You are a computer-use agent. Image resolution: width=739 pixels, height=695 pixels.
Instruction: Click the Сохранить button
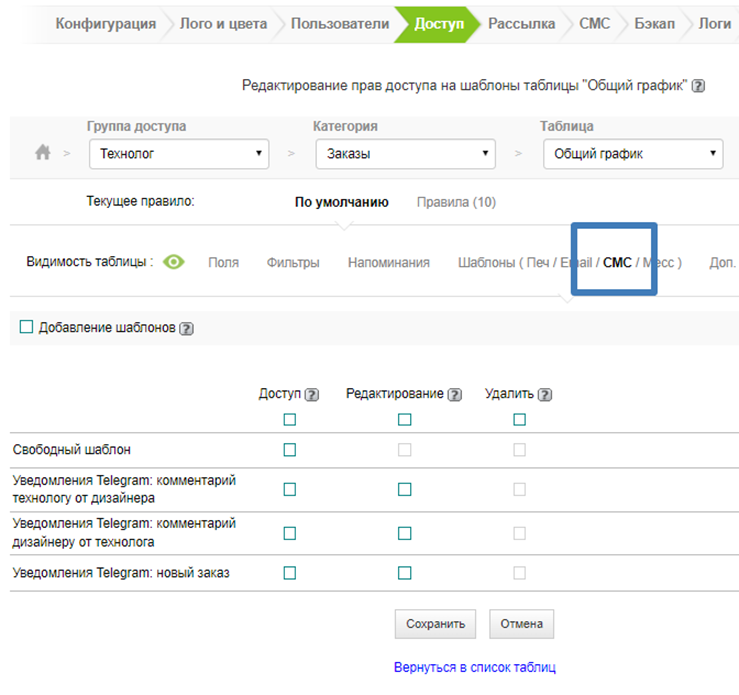435,624
